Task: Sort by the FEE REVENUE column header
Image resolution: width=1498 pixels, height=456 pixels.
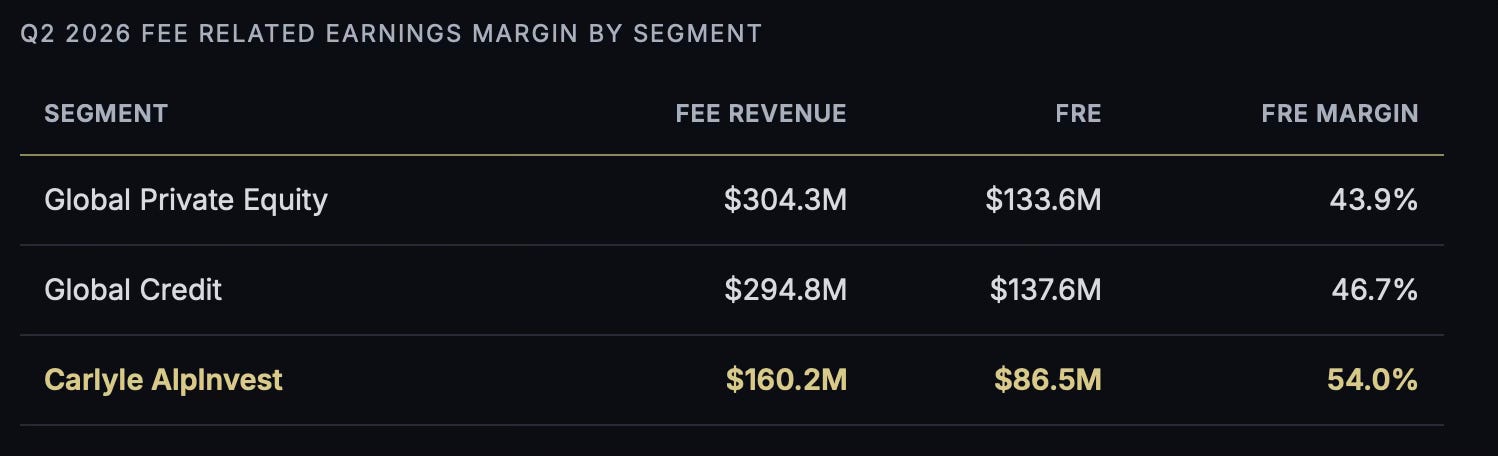Action: (761, 114)
